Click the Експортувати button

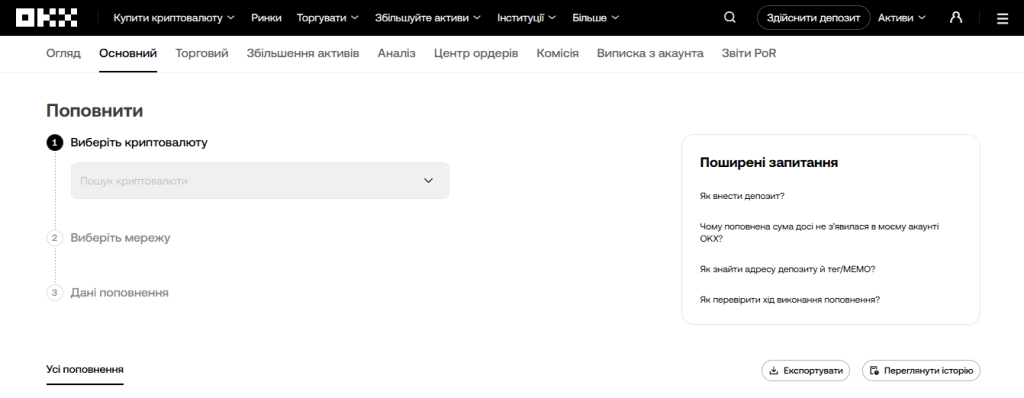point(806,371)
